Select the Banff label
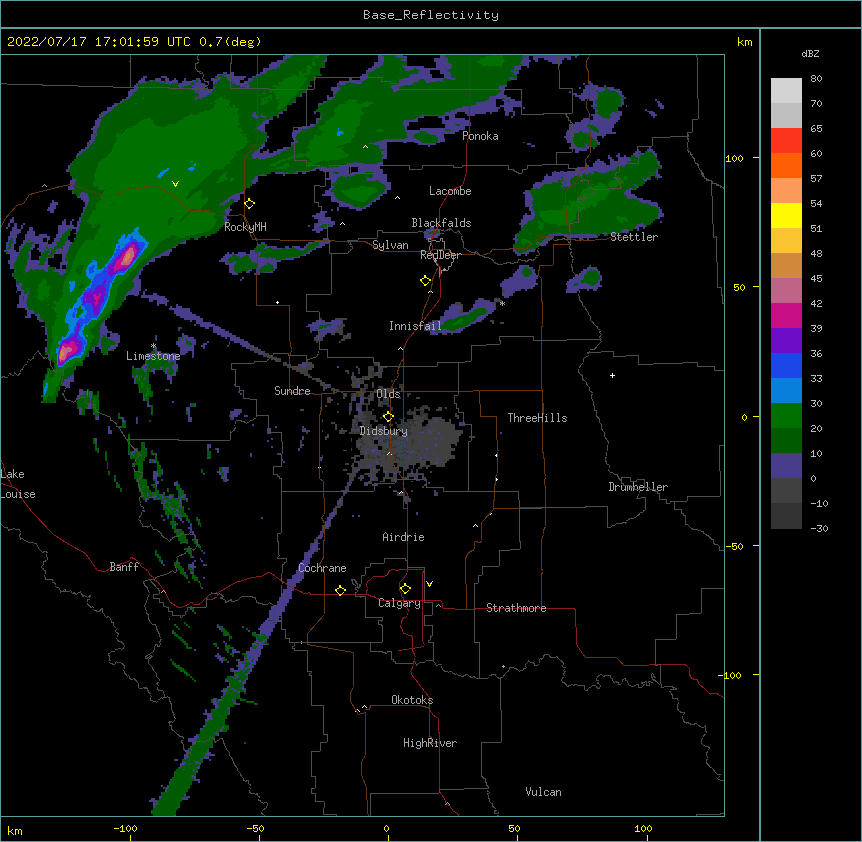 (124, 567)
